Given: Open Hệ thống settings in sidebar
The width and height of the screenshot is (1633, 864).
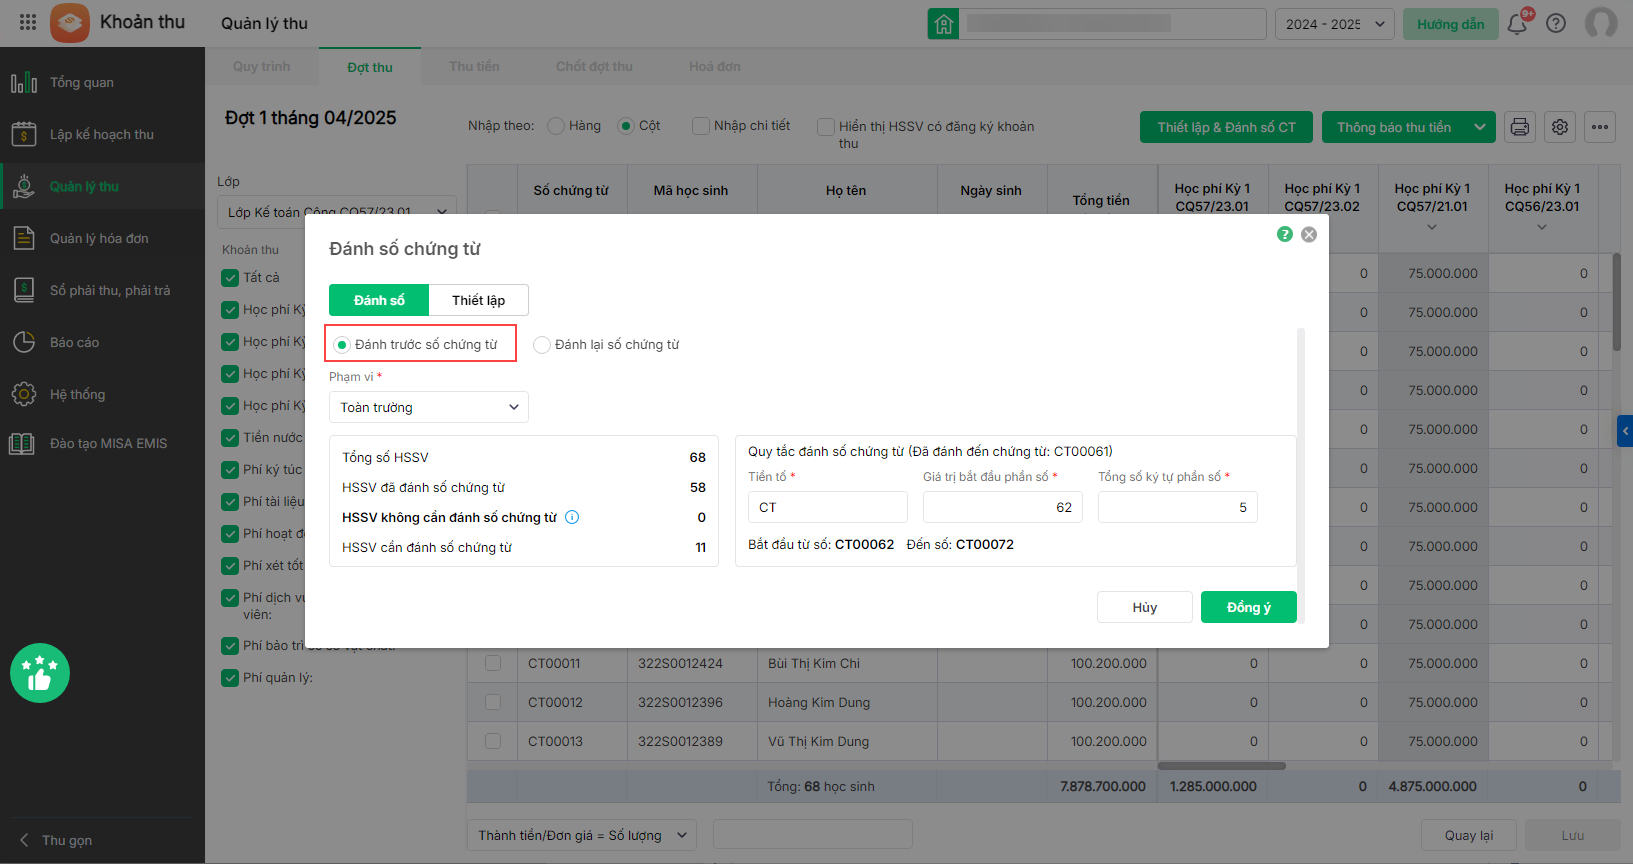Looking at the screenshot, I should pyautogui.click(x=102, y=394).
